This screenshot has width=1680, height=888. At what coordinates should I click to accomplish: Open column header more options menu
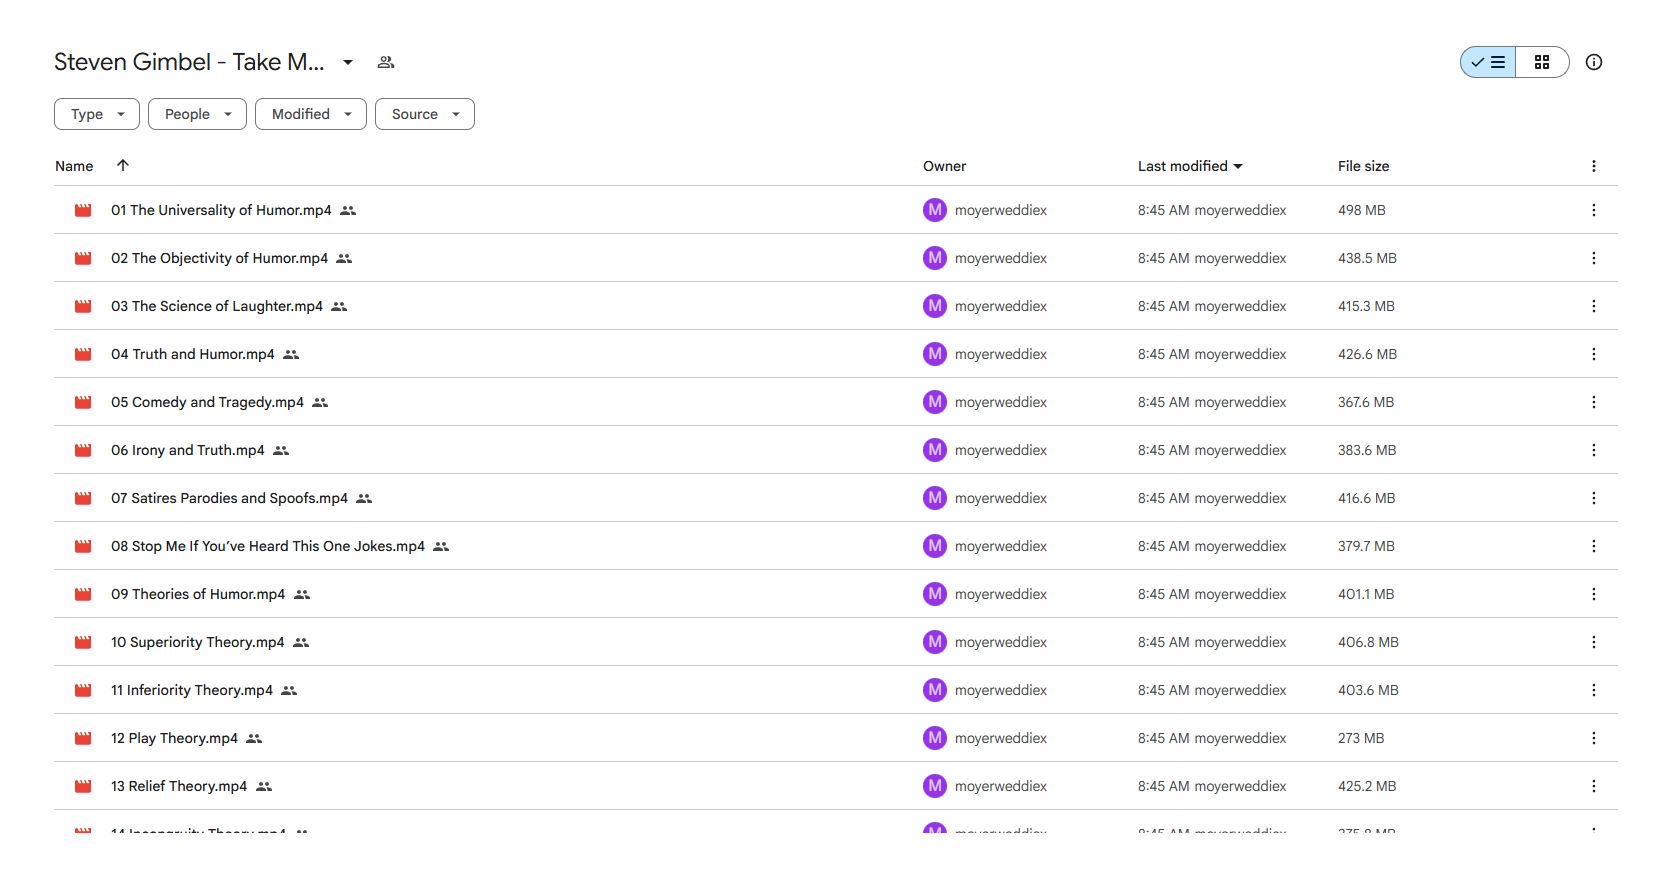[x=1594, y=166]
